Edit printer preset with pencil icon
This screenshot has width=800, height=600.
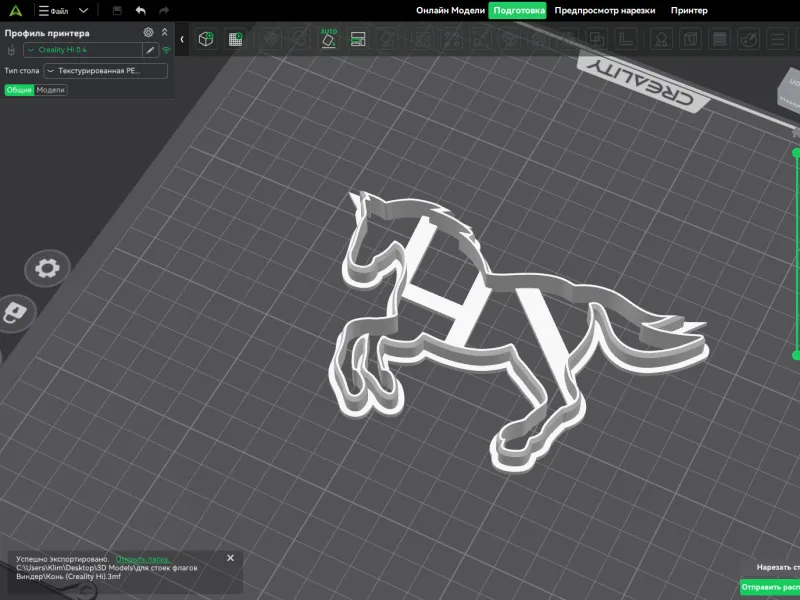click(x=150, y=49)
